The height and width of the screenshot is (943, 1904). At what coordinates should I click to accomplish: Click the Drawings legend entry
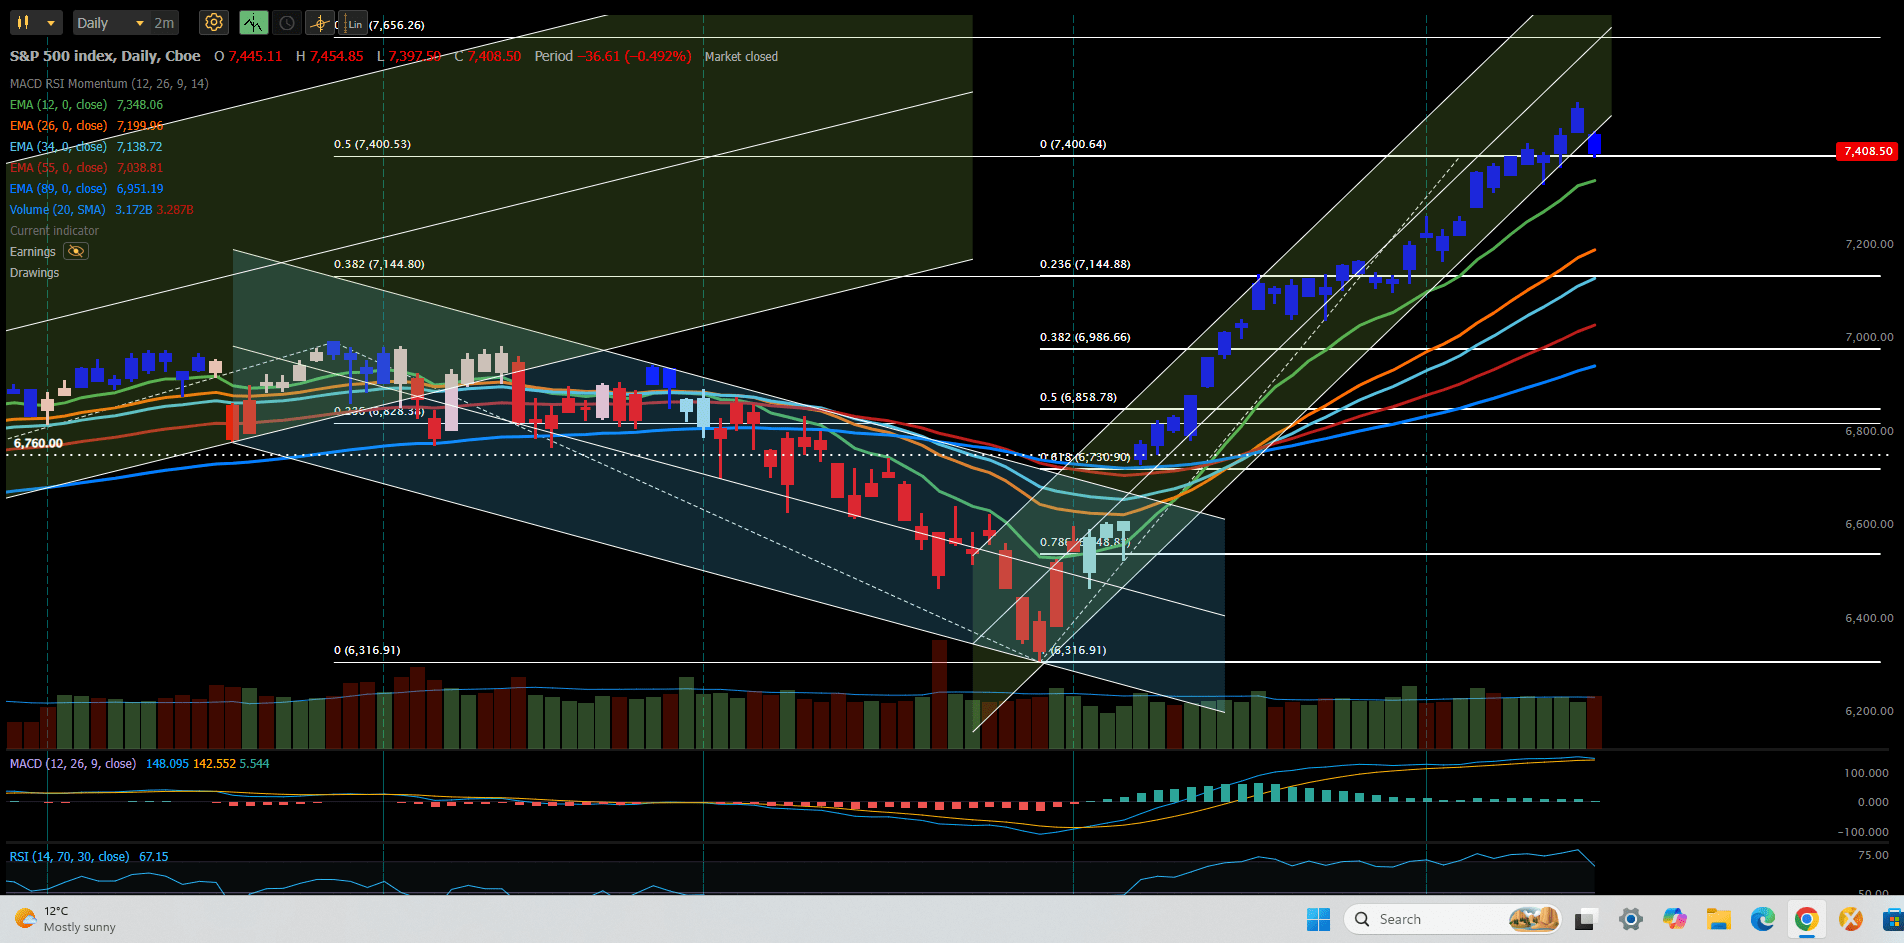click(x=35, y=272)
